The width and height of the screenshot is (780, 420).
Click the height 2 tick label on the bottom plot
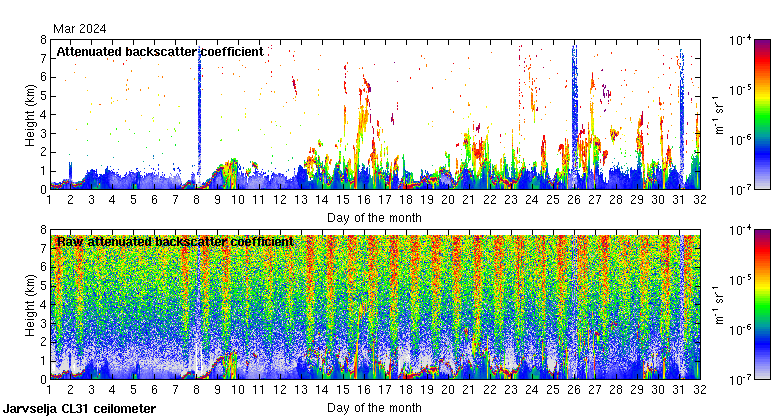pos(43,342)
